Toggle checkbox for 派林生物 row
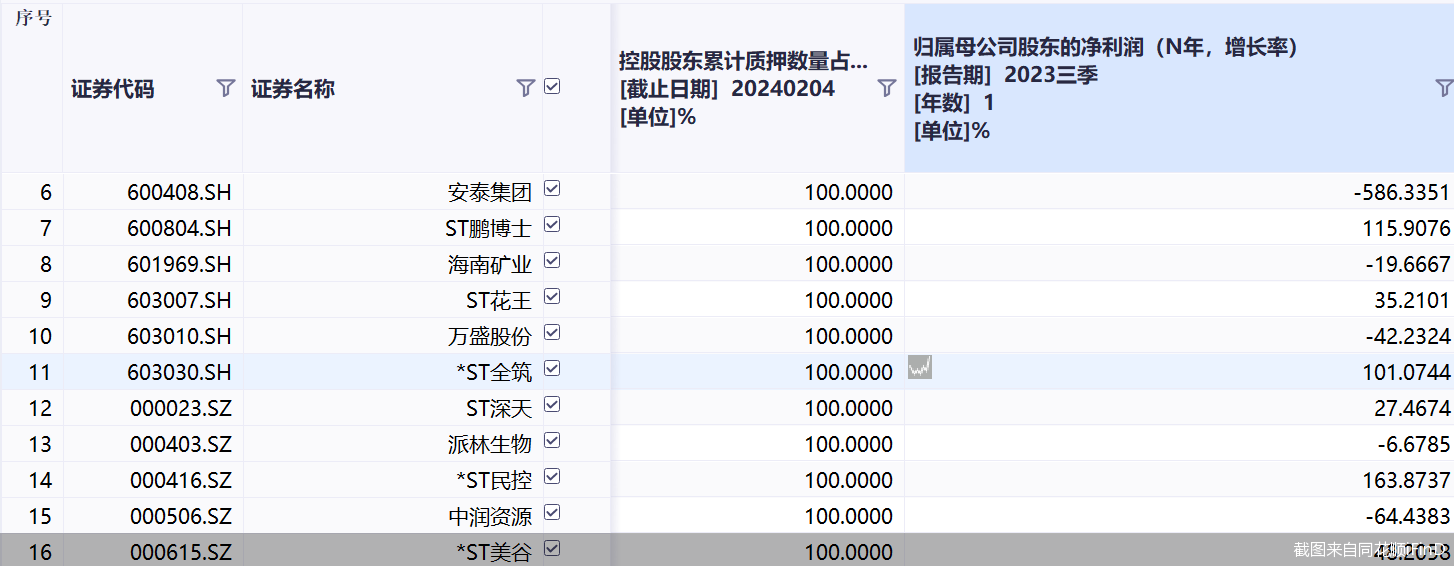This screenshot has width=1454, height=566. coord(552,441)
